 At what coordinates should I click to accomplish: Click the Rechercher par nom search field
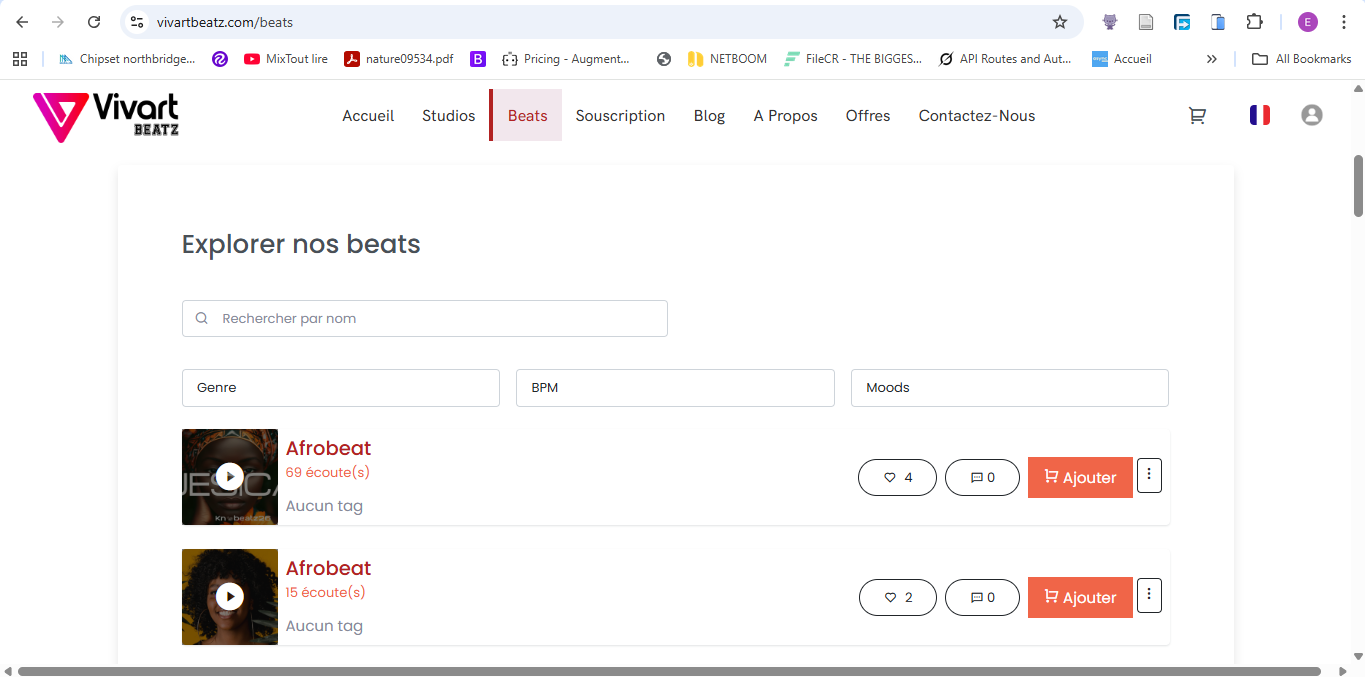pos(425,319)
